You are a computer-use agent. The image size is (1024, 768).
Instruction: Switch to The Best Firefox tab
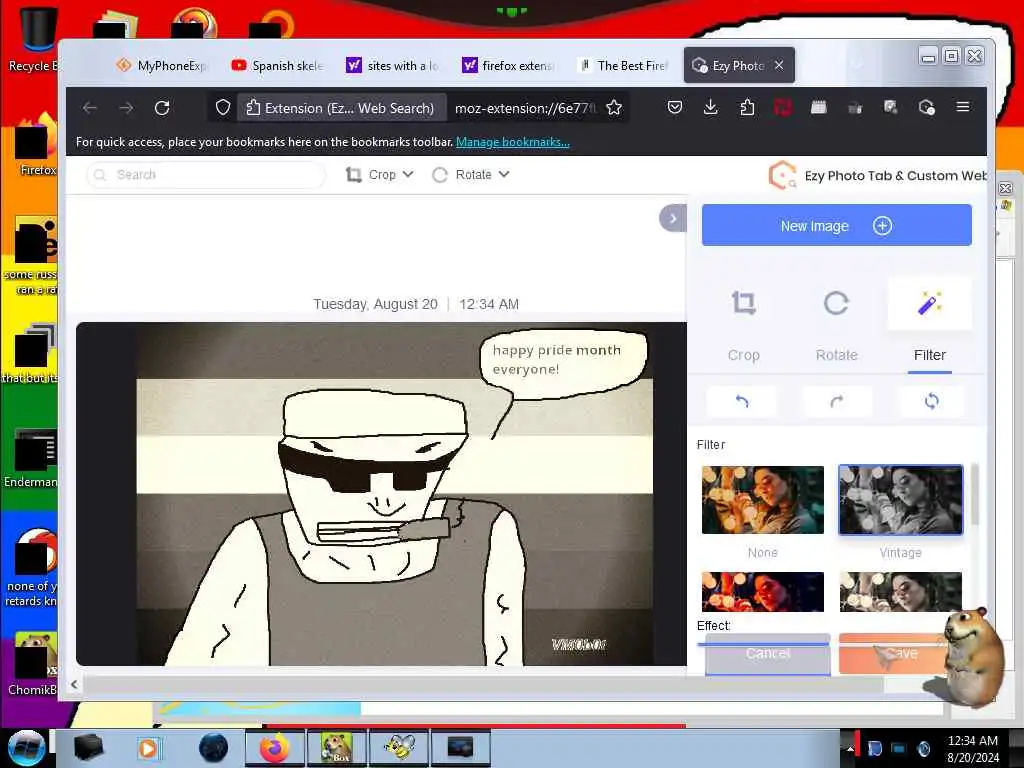point(624,65)
